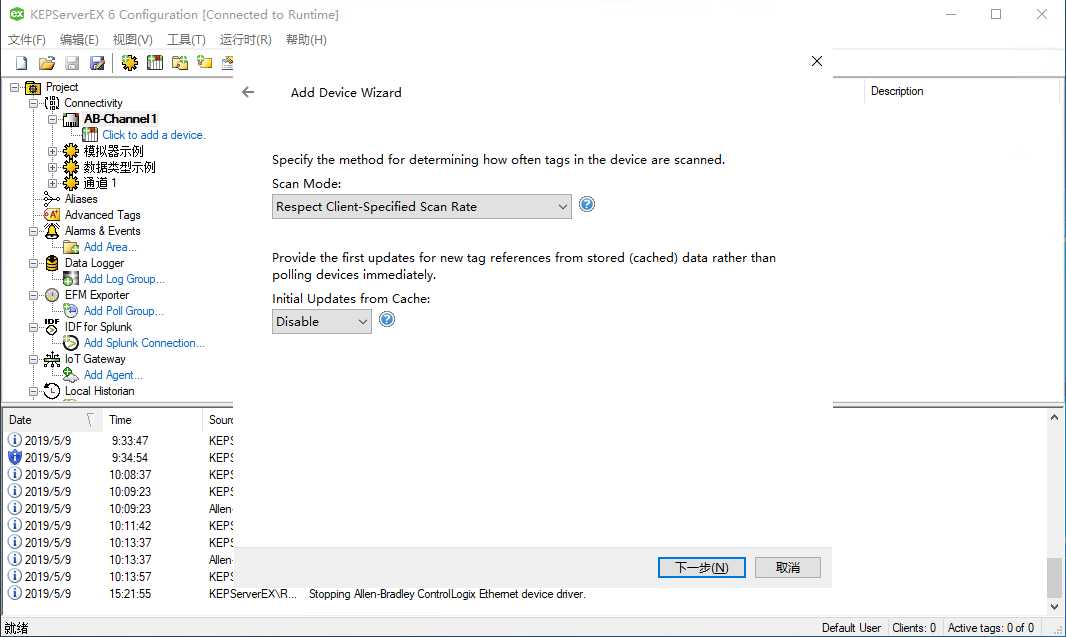Click the Data Logger database icon
1066x637 pixels.
click(52, 263)
